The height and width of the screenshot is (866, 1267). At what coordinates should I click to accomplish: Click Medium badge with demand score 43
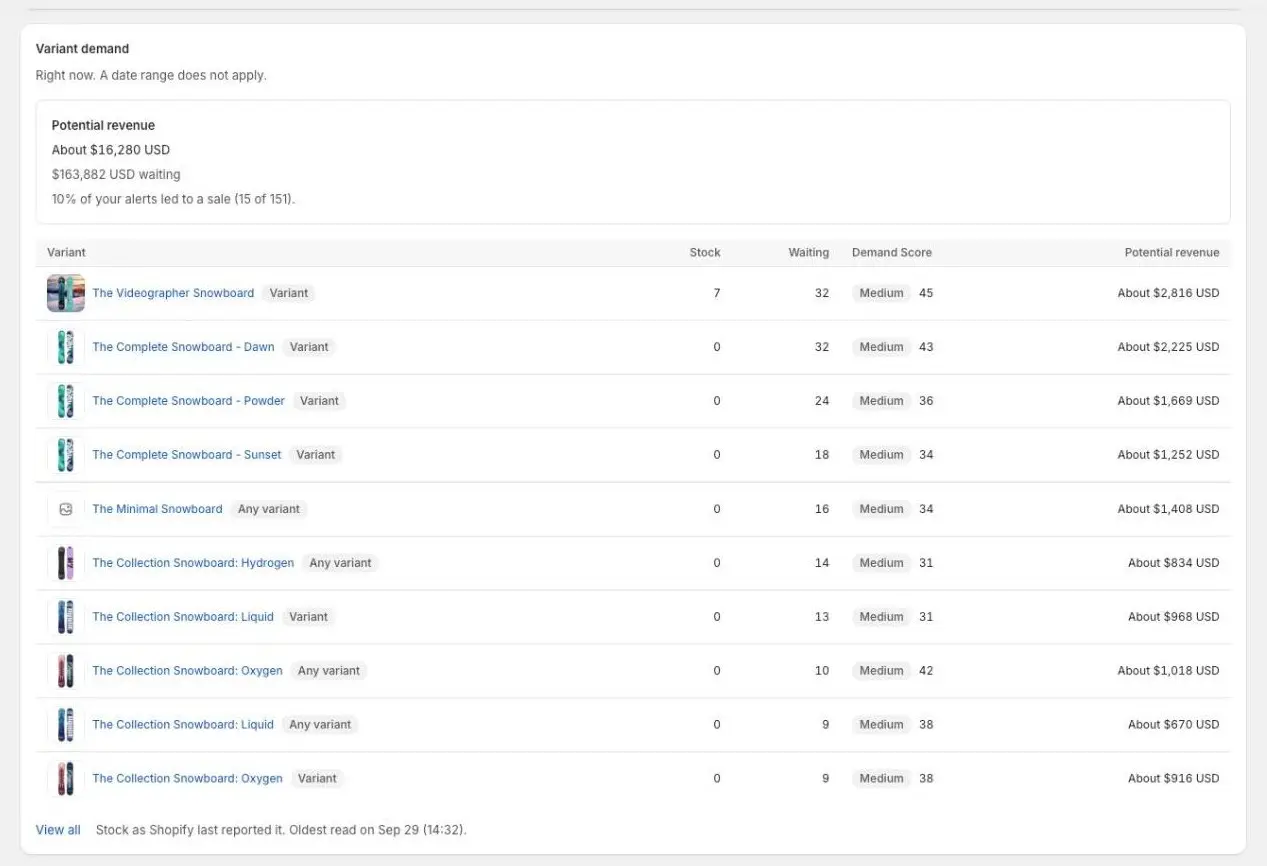click(881, 347)
